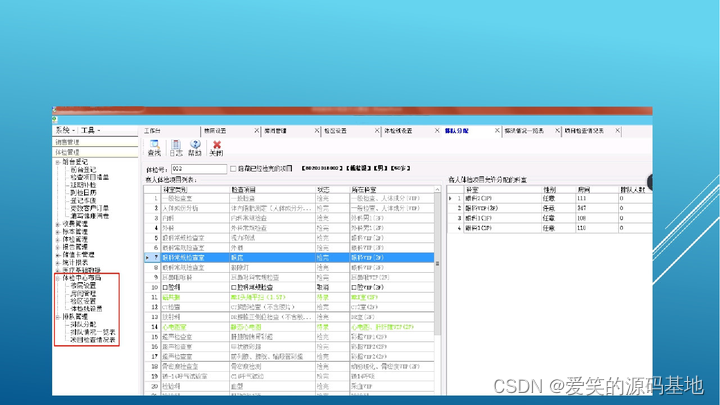Collapse the 体检中心布局 tree node
Viewport: 720px width, 405px height.
[58, 278]
